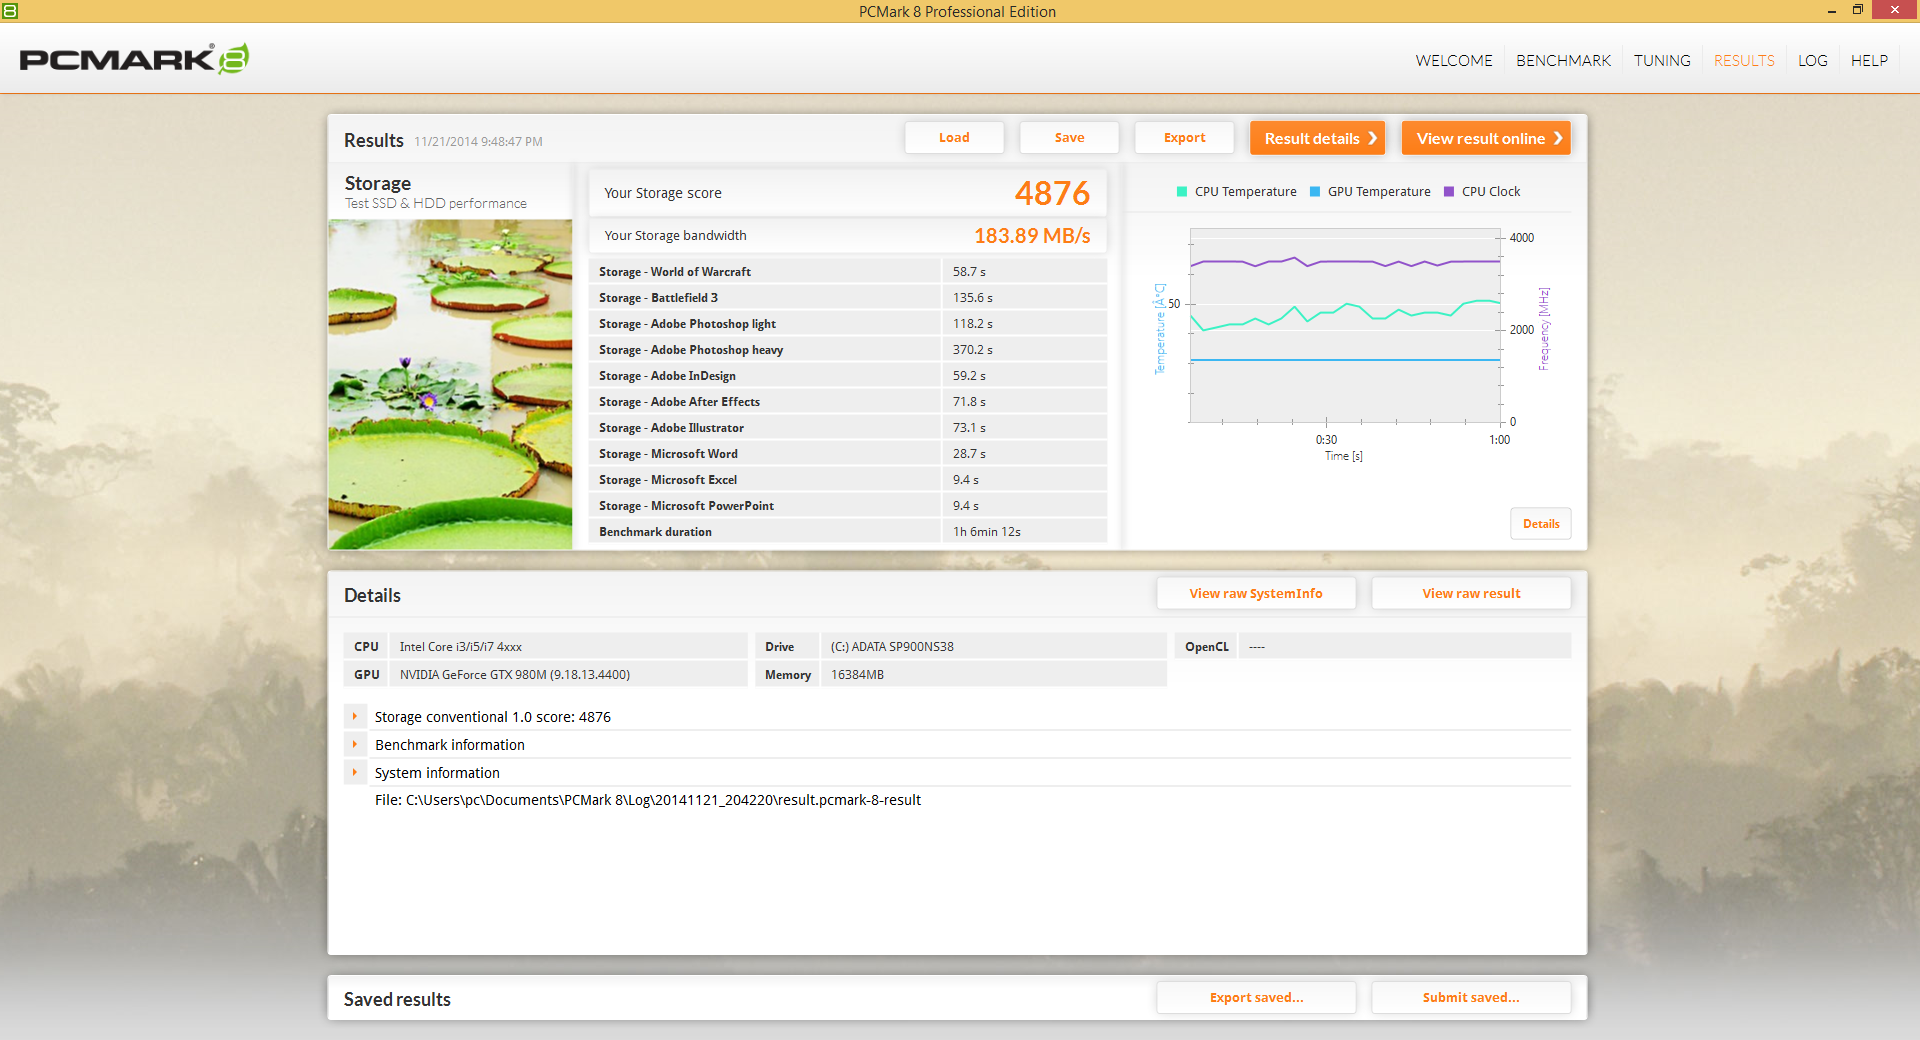Click View raw SystemInfo

(x=1256, y=593)
